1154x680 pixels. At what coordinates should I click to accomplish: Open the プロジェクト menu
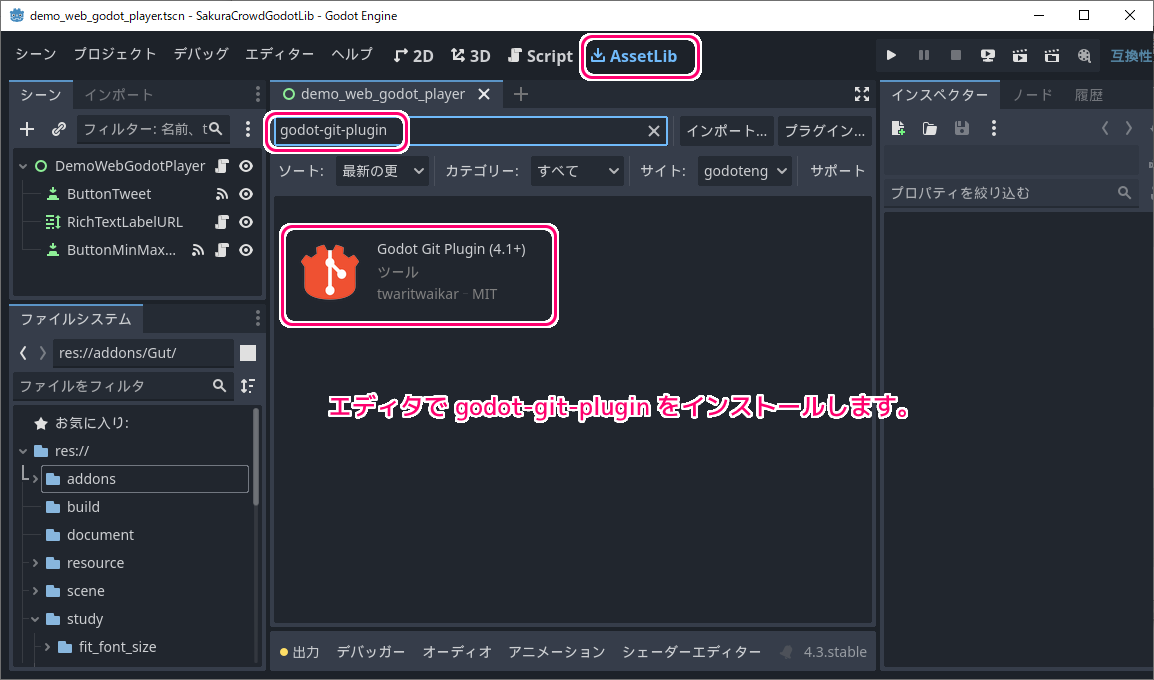(x=115, y=55)
